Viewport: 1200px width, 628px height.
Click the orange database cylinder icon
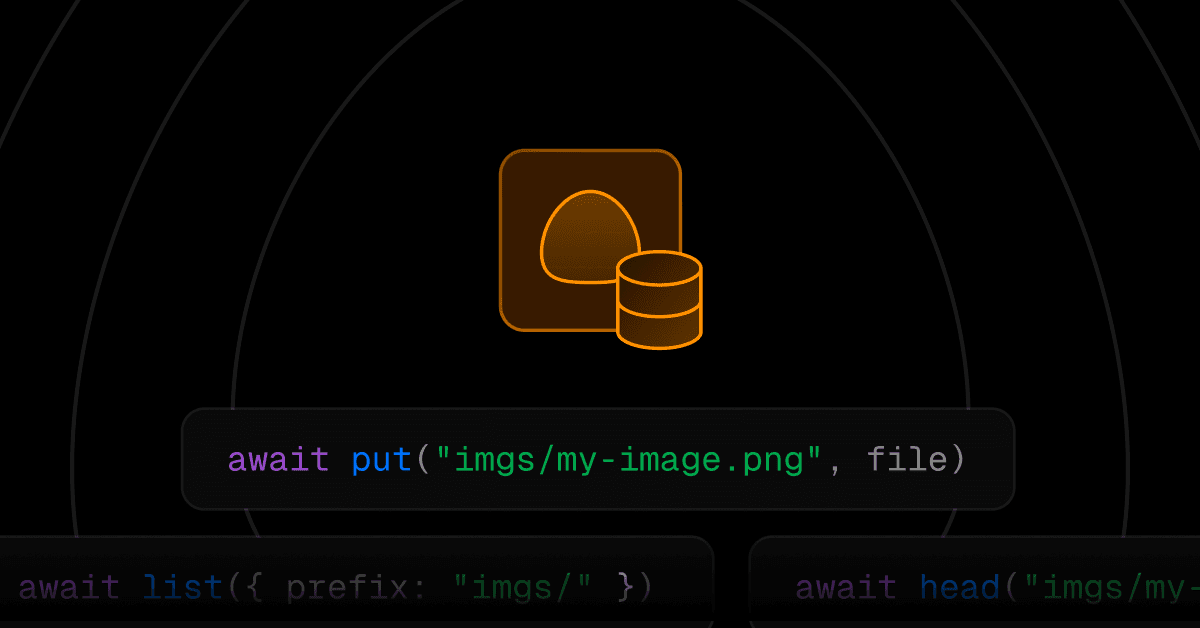pos(659,300)
